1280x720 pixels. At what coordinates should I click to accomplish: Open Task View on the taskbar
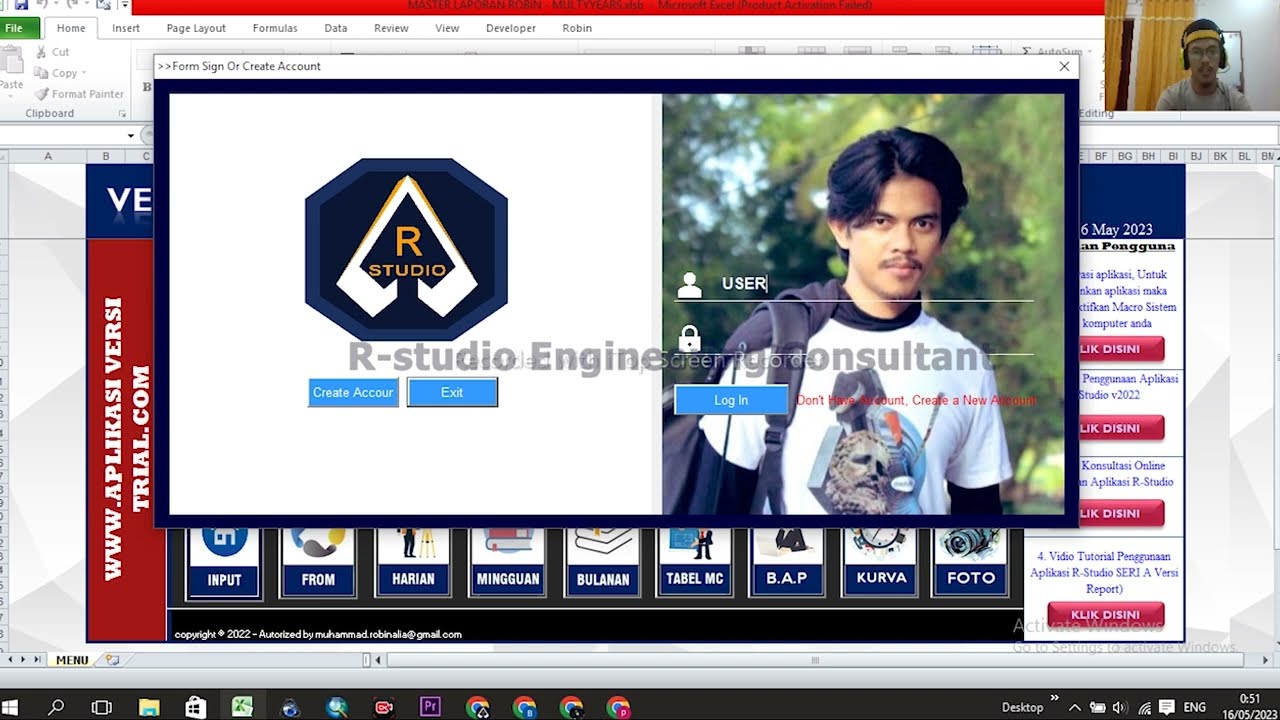pos(101,707)
